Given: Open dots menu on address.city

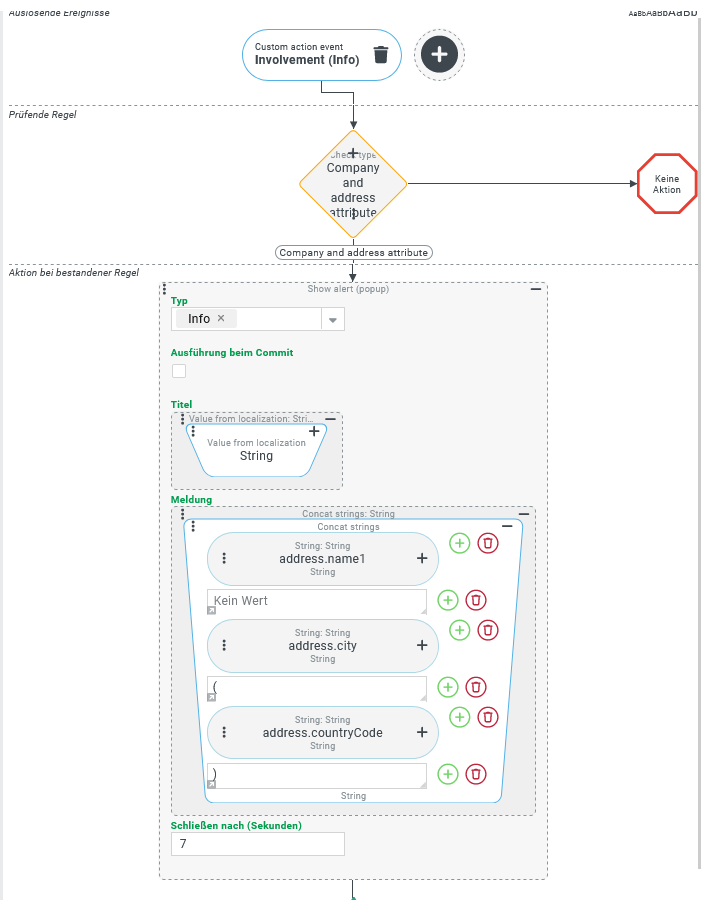Looking at the screenshot, I should coord(224,645).
